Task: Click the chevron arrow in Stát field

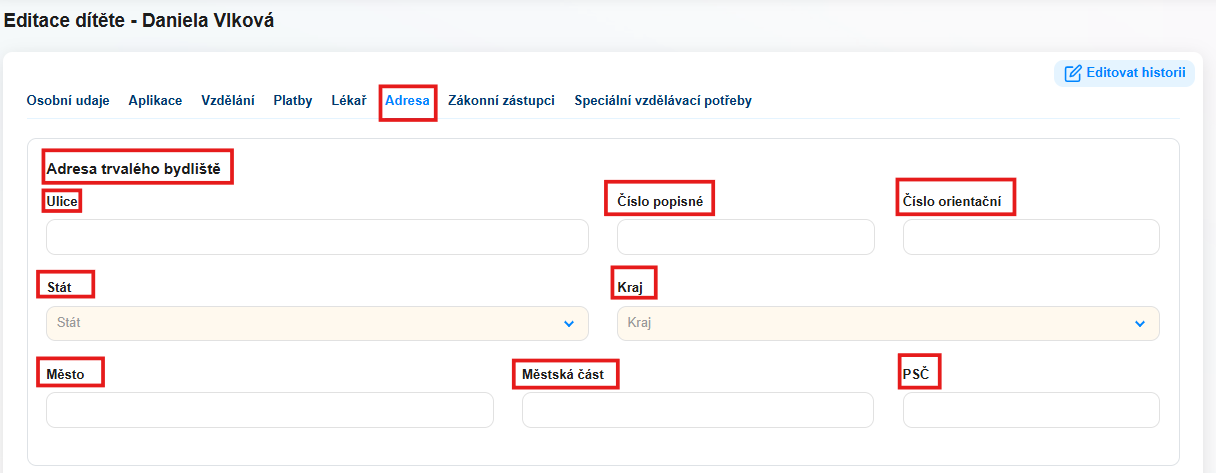Action: [x=569, y=324]
